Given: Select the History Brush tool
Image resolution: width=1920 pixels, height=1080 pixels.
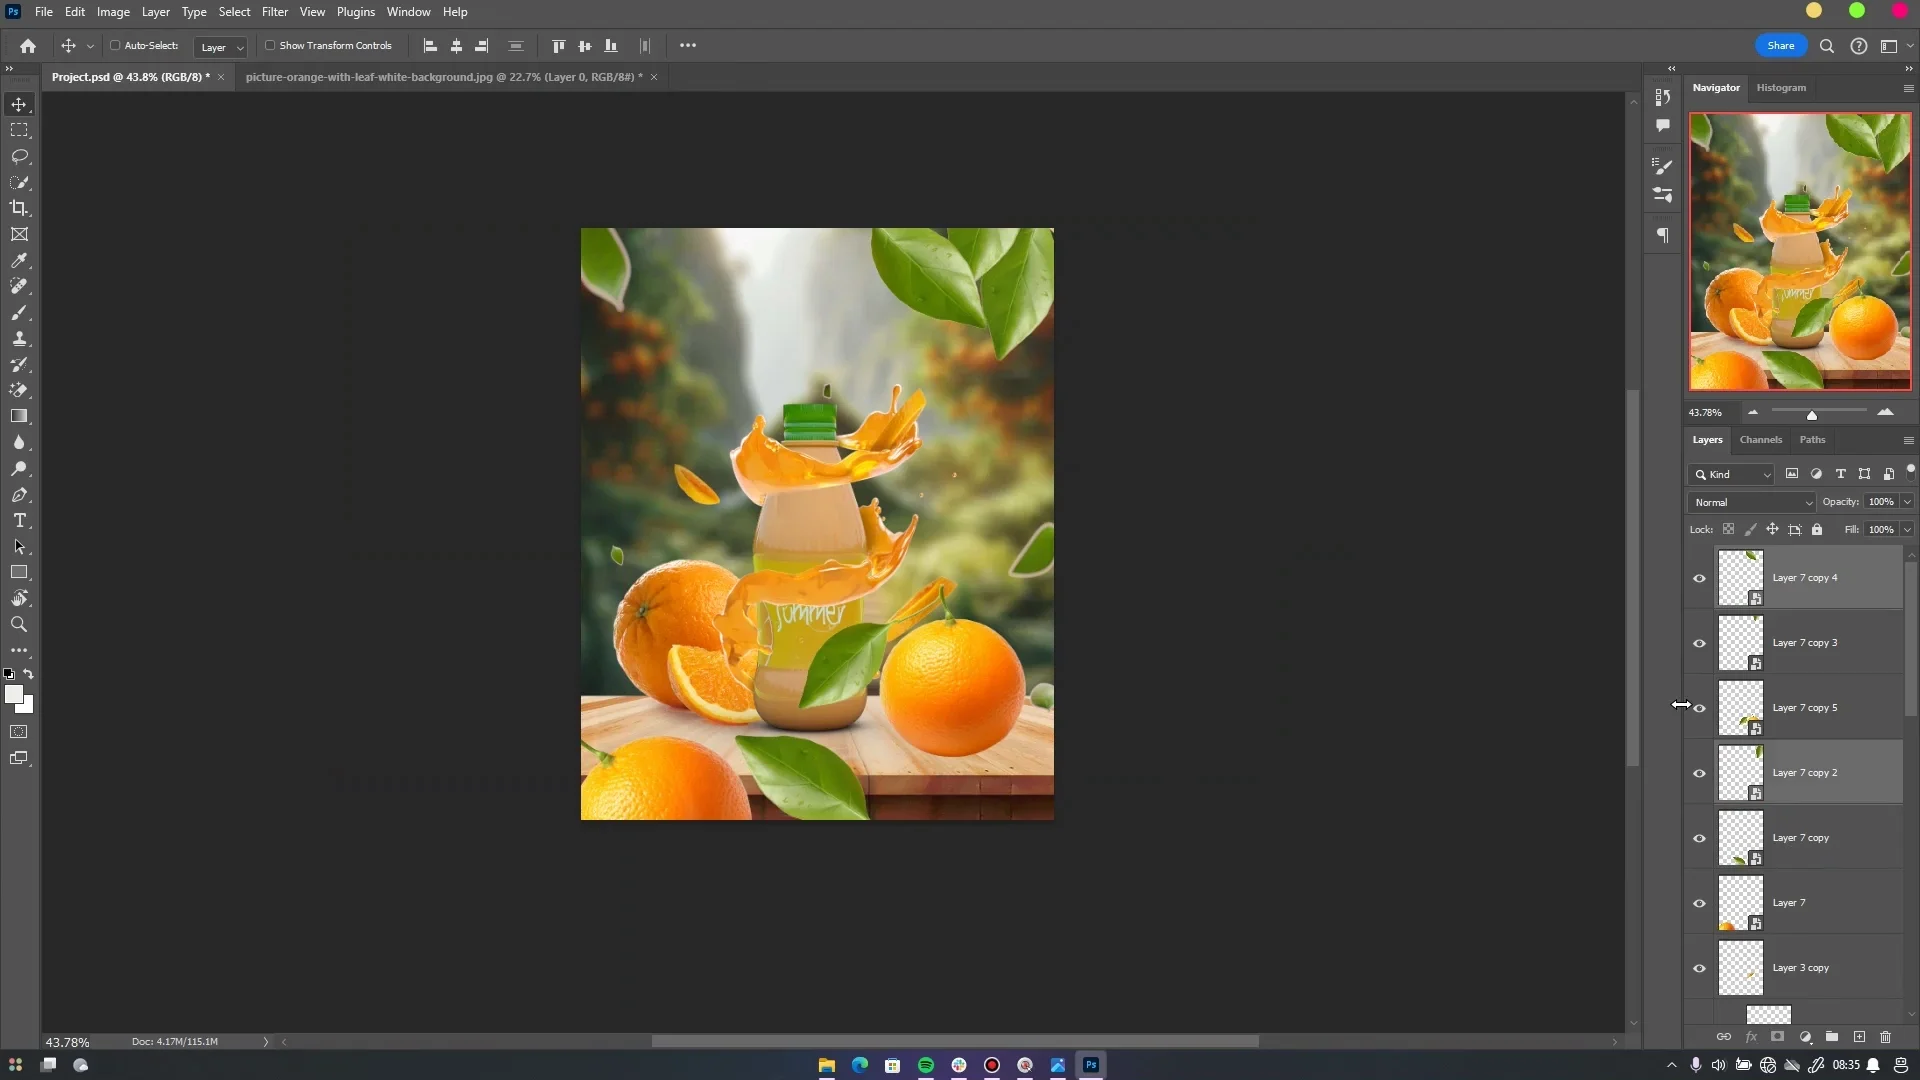Looking at the screenshot, I should pos(19,364).
